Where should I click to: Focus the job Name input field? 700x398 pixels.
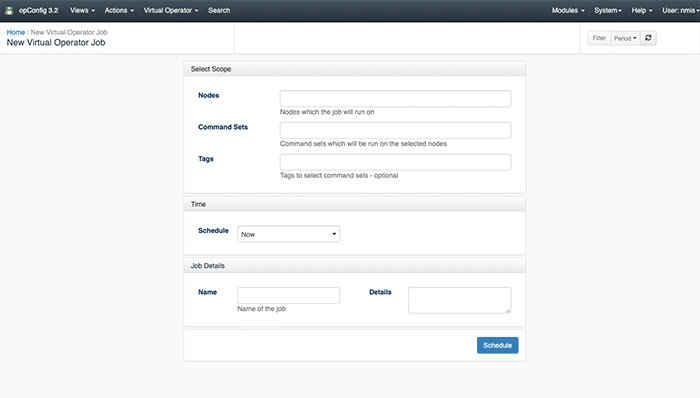[x=288, y=295]
